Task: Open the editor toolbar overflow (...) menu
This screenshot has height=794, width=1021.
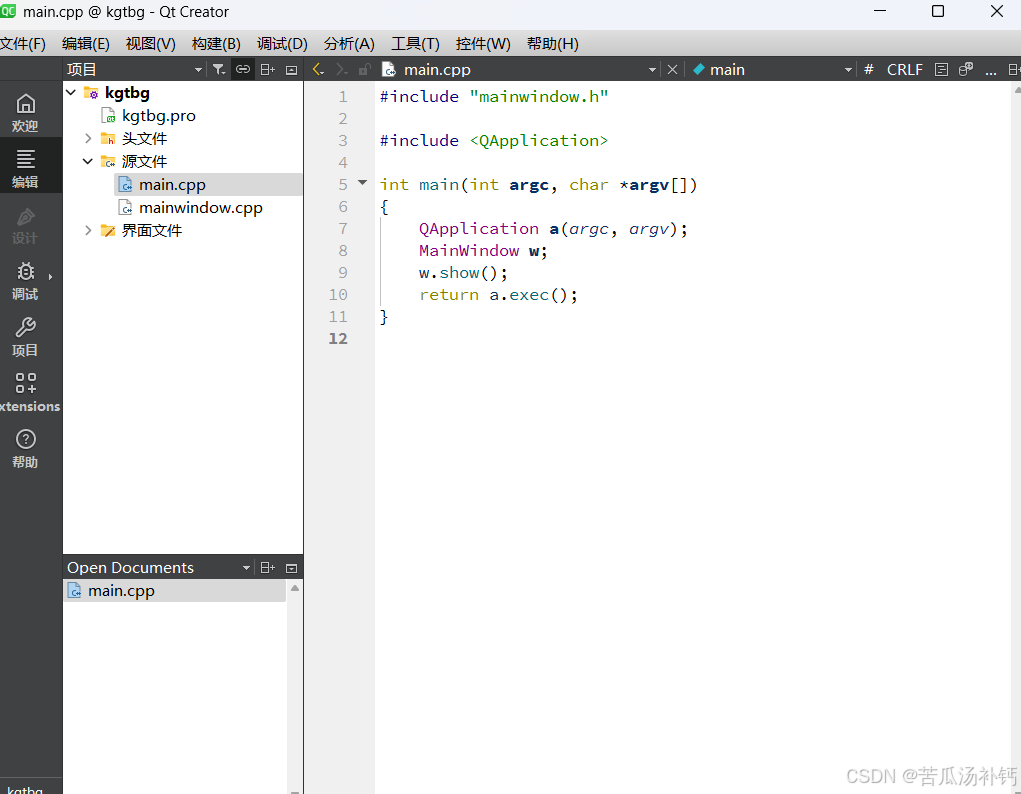Action: point(991,70)
